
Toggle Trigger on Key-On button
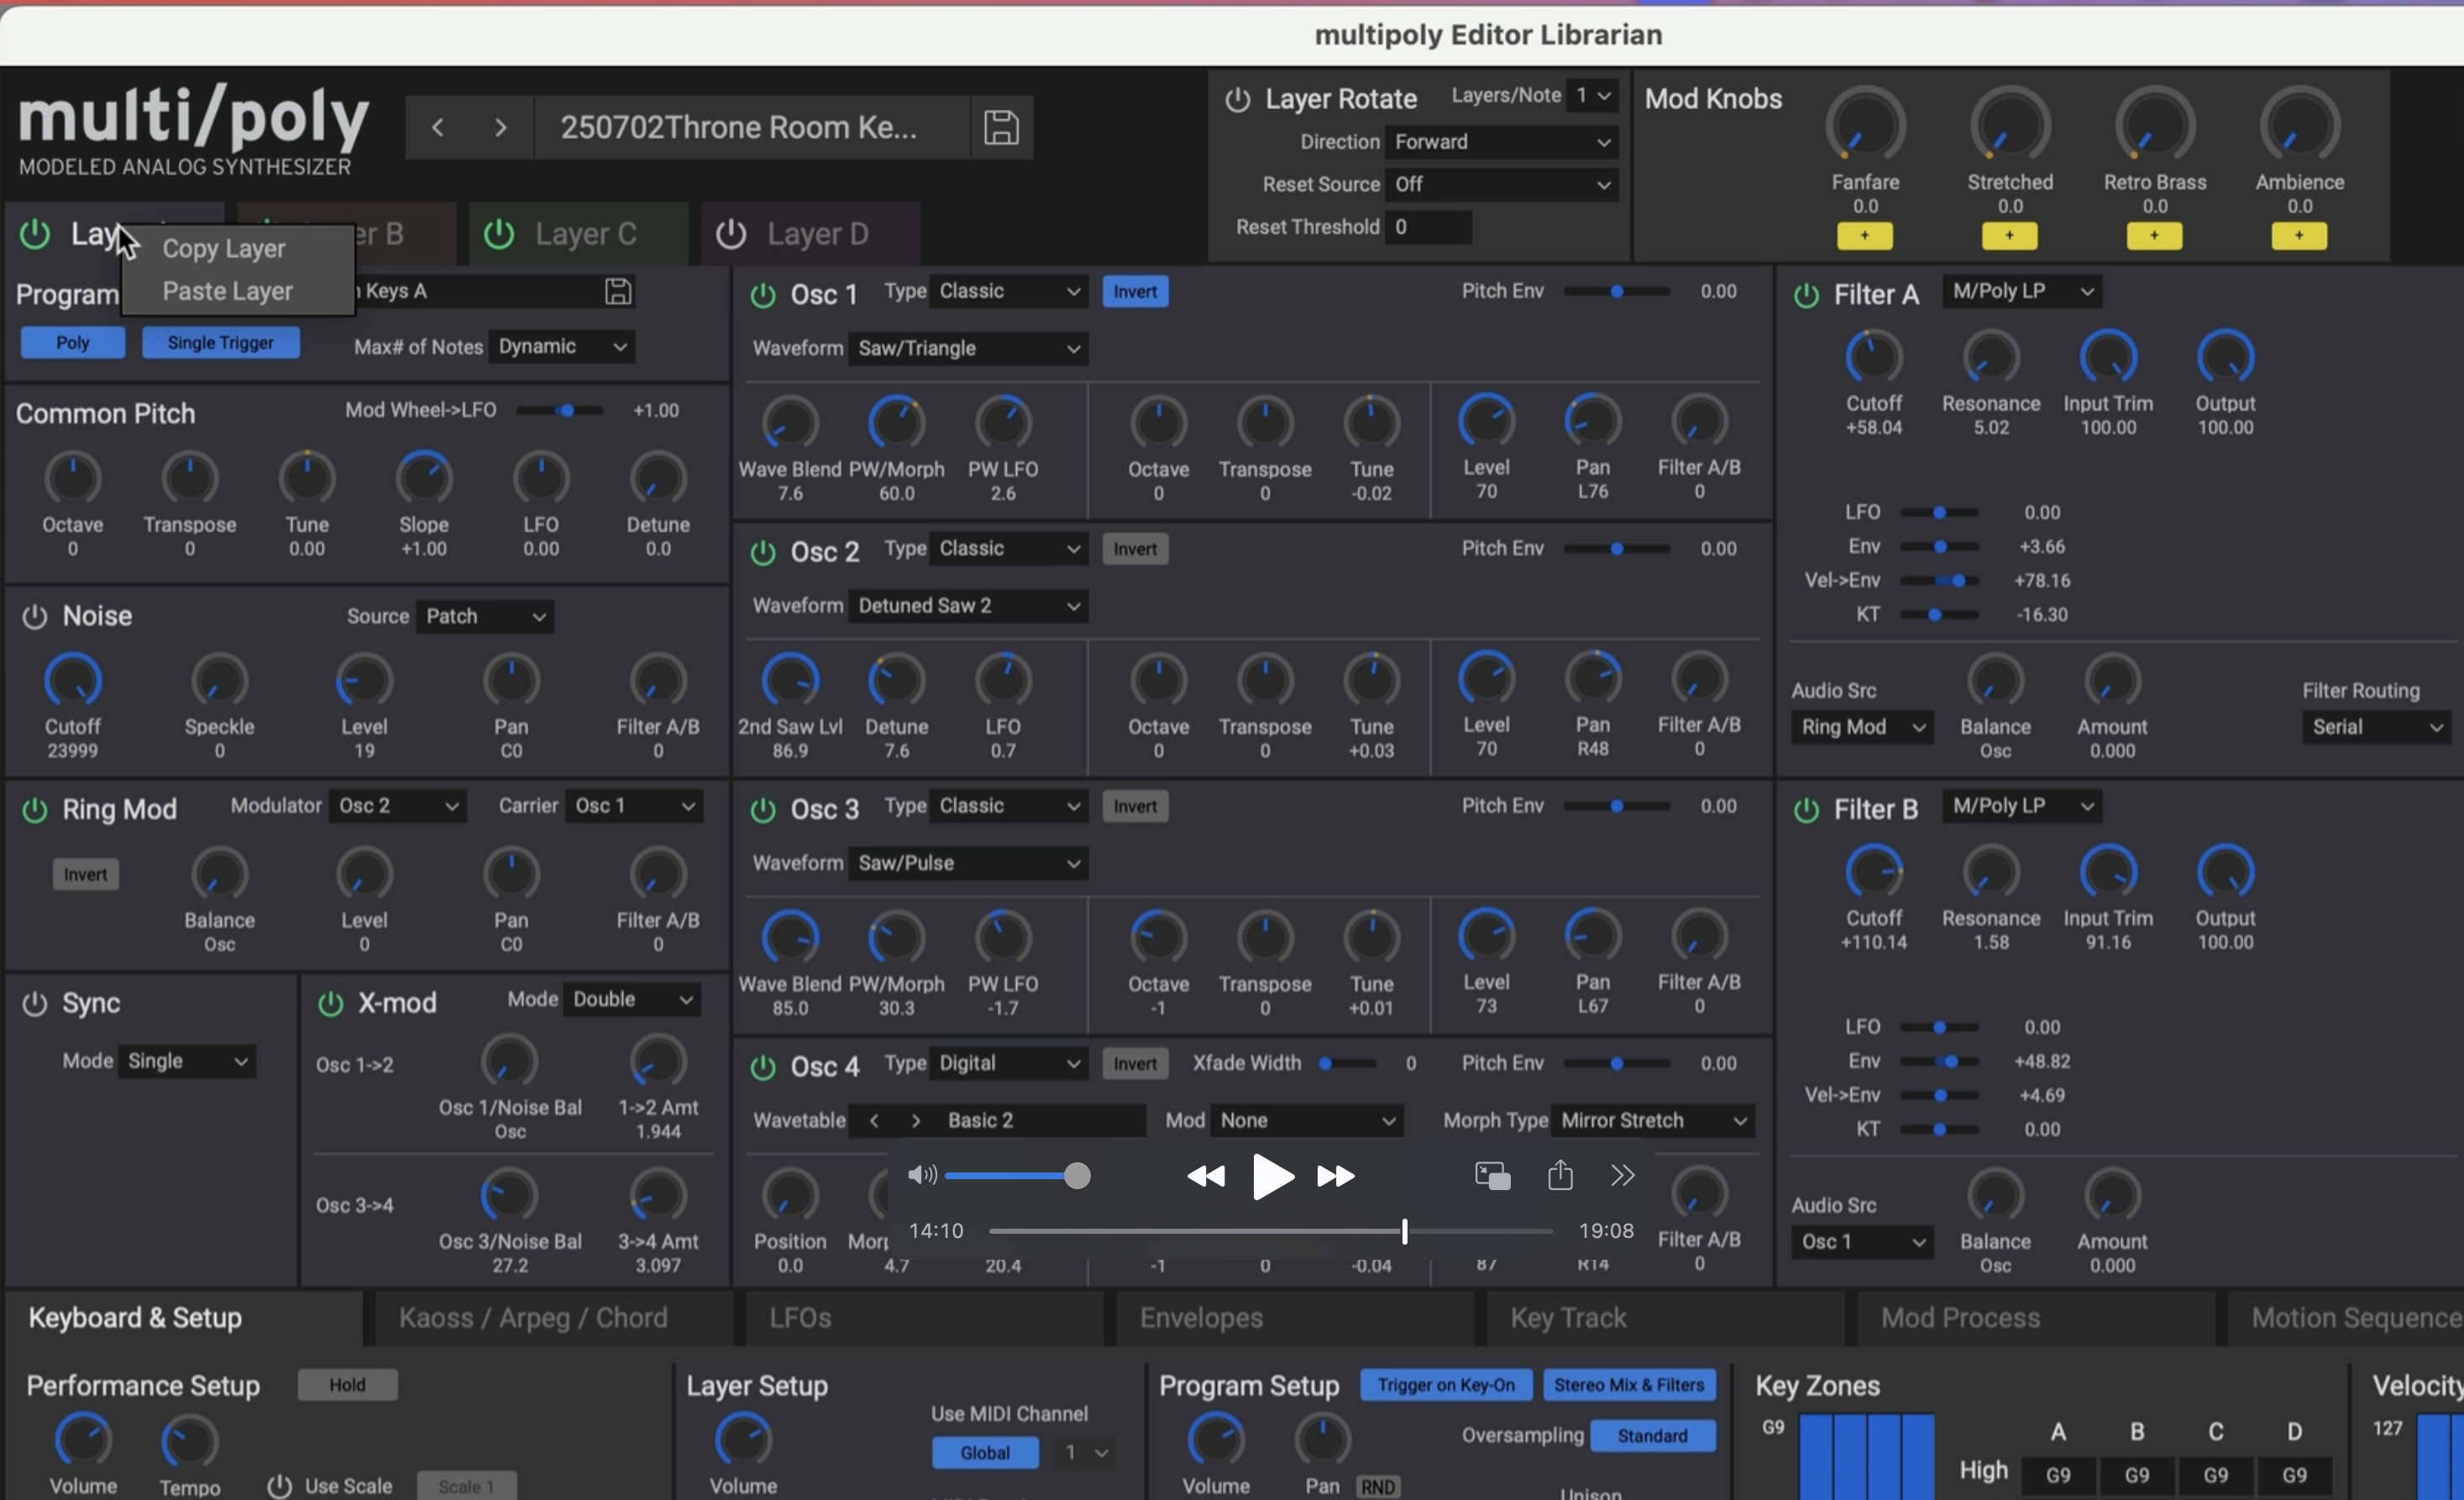pos(1446,1385)
